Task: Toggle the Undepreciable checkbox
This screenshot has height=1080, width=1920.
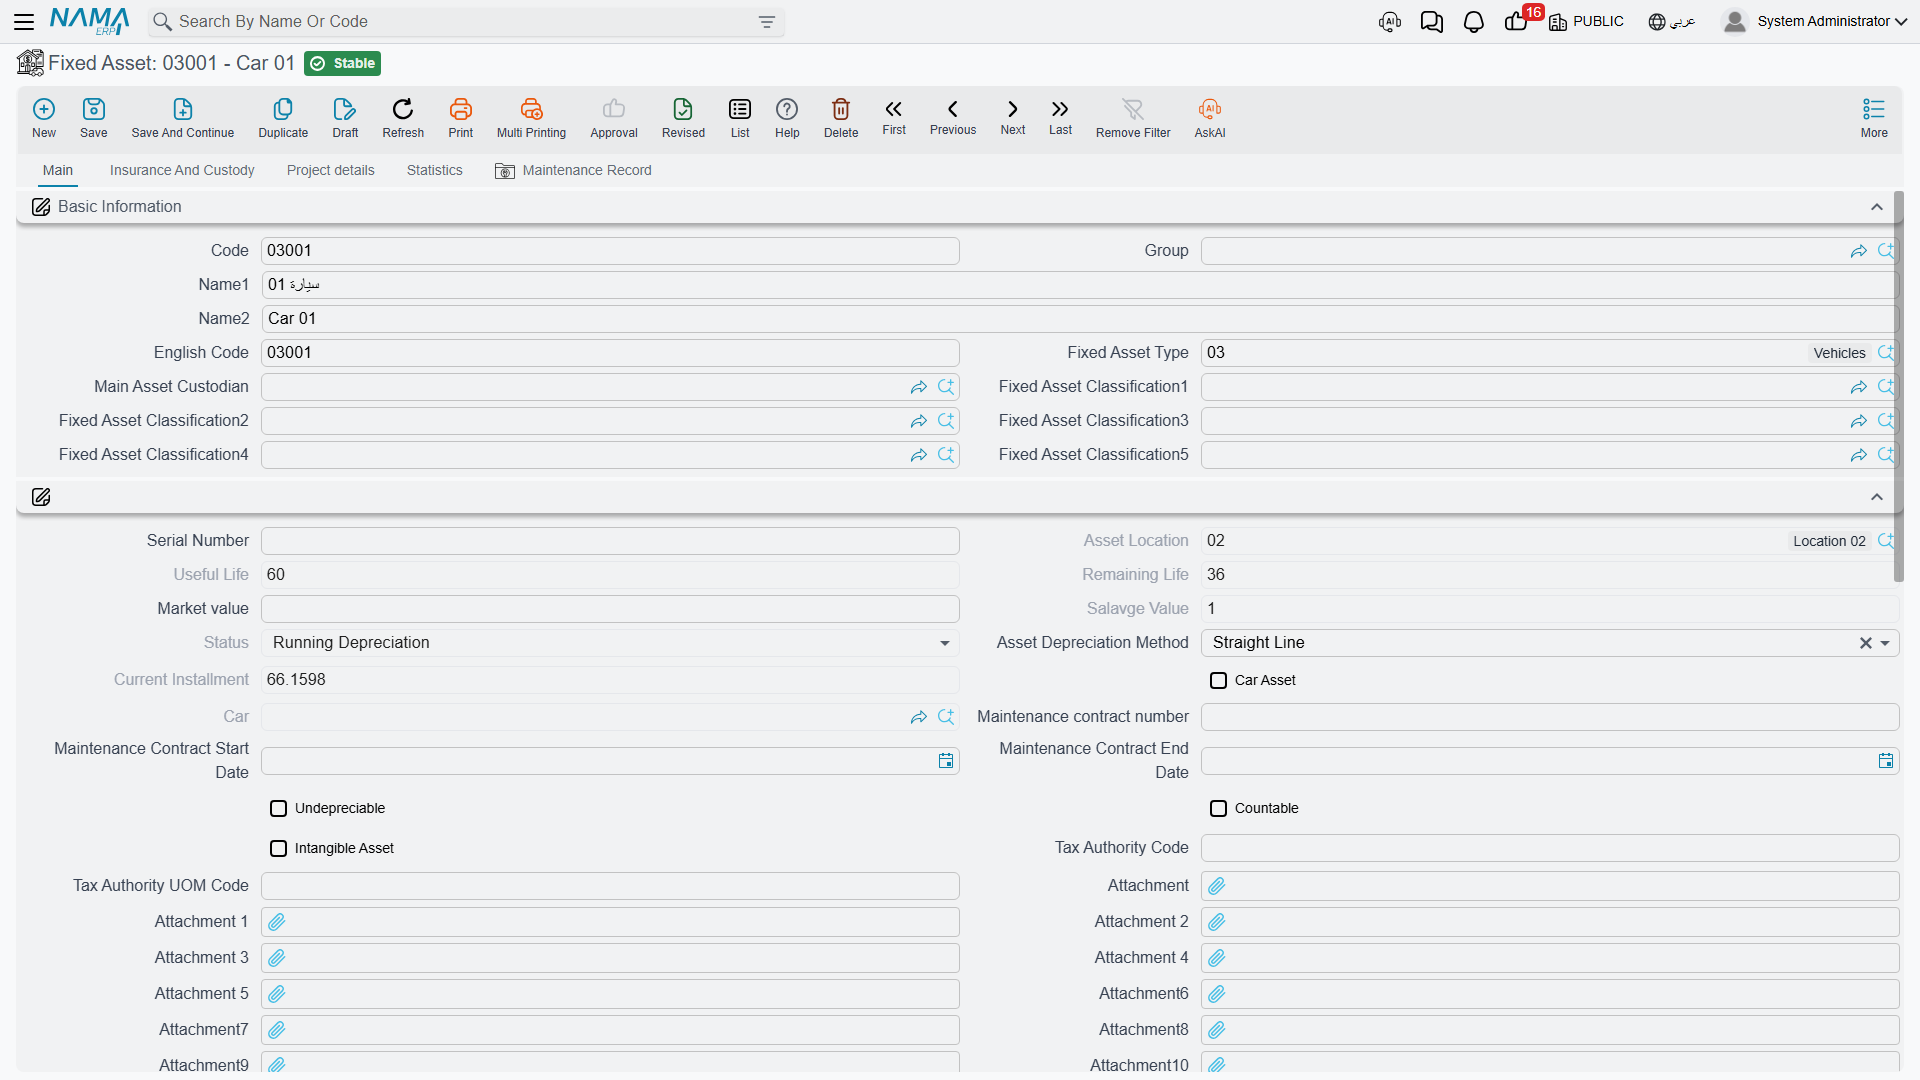Action: (278, 809)
